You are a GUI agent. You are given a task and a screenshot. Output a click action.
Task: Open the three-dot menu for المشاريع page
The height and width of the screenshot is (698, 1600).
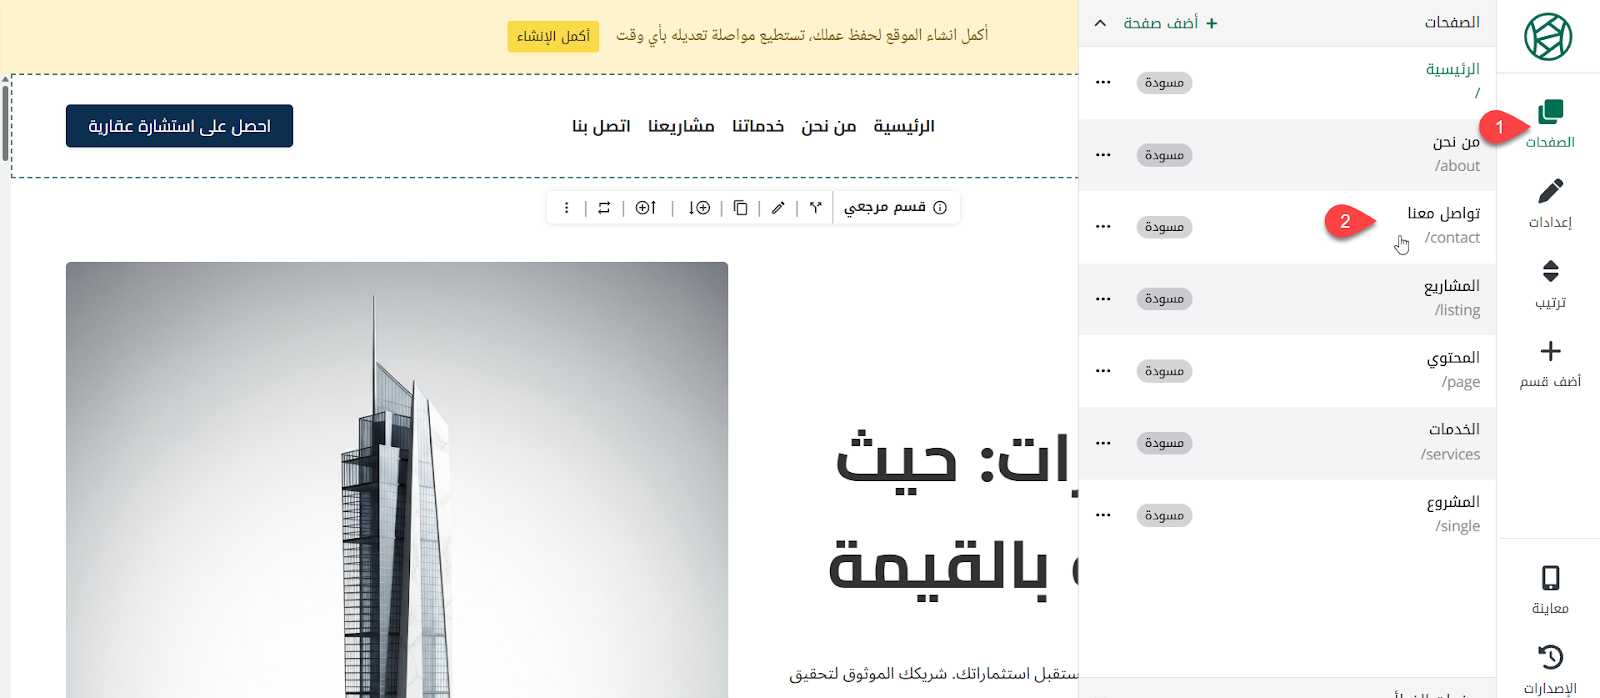(1103, 299)
